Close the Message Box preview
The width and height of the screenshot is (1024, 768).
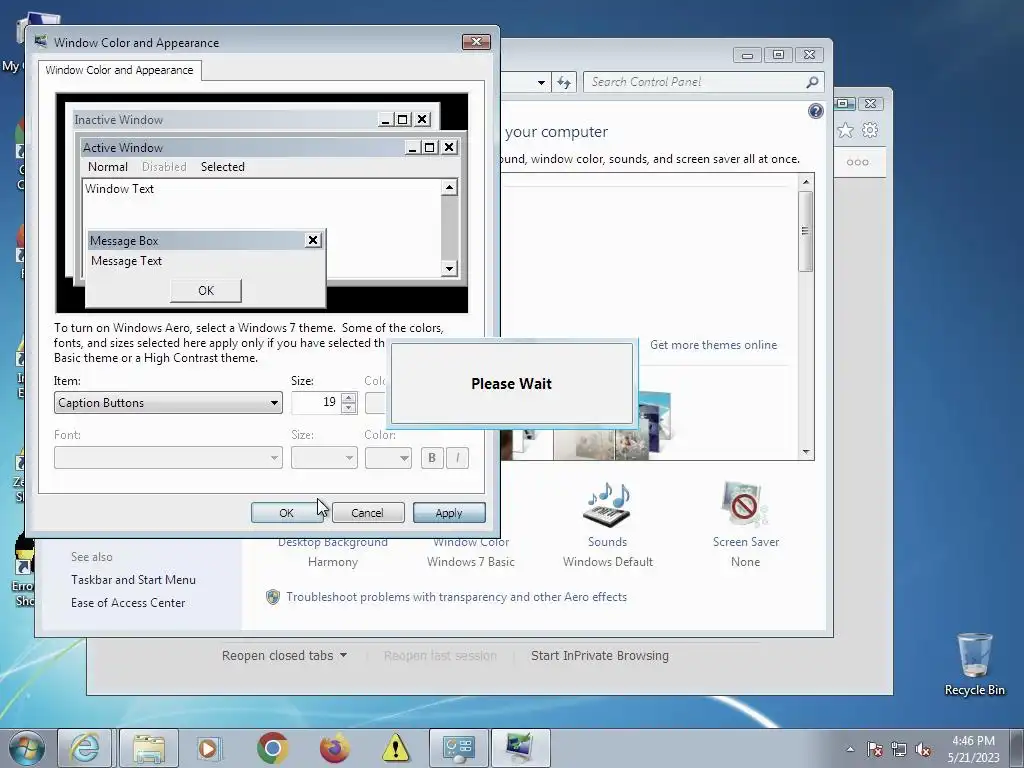click(x=313, y=240)
